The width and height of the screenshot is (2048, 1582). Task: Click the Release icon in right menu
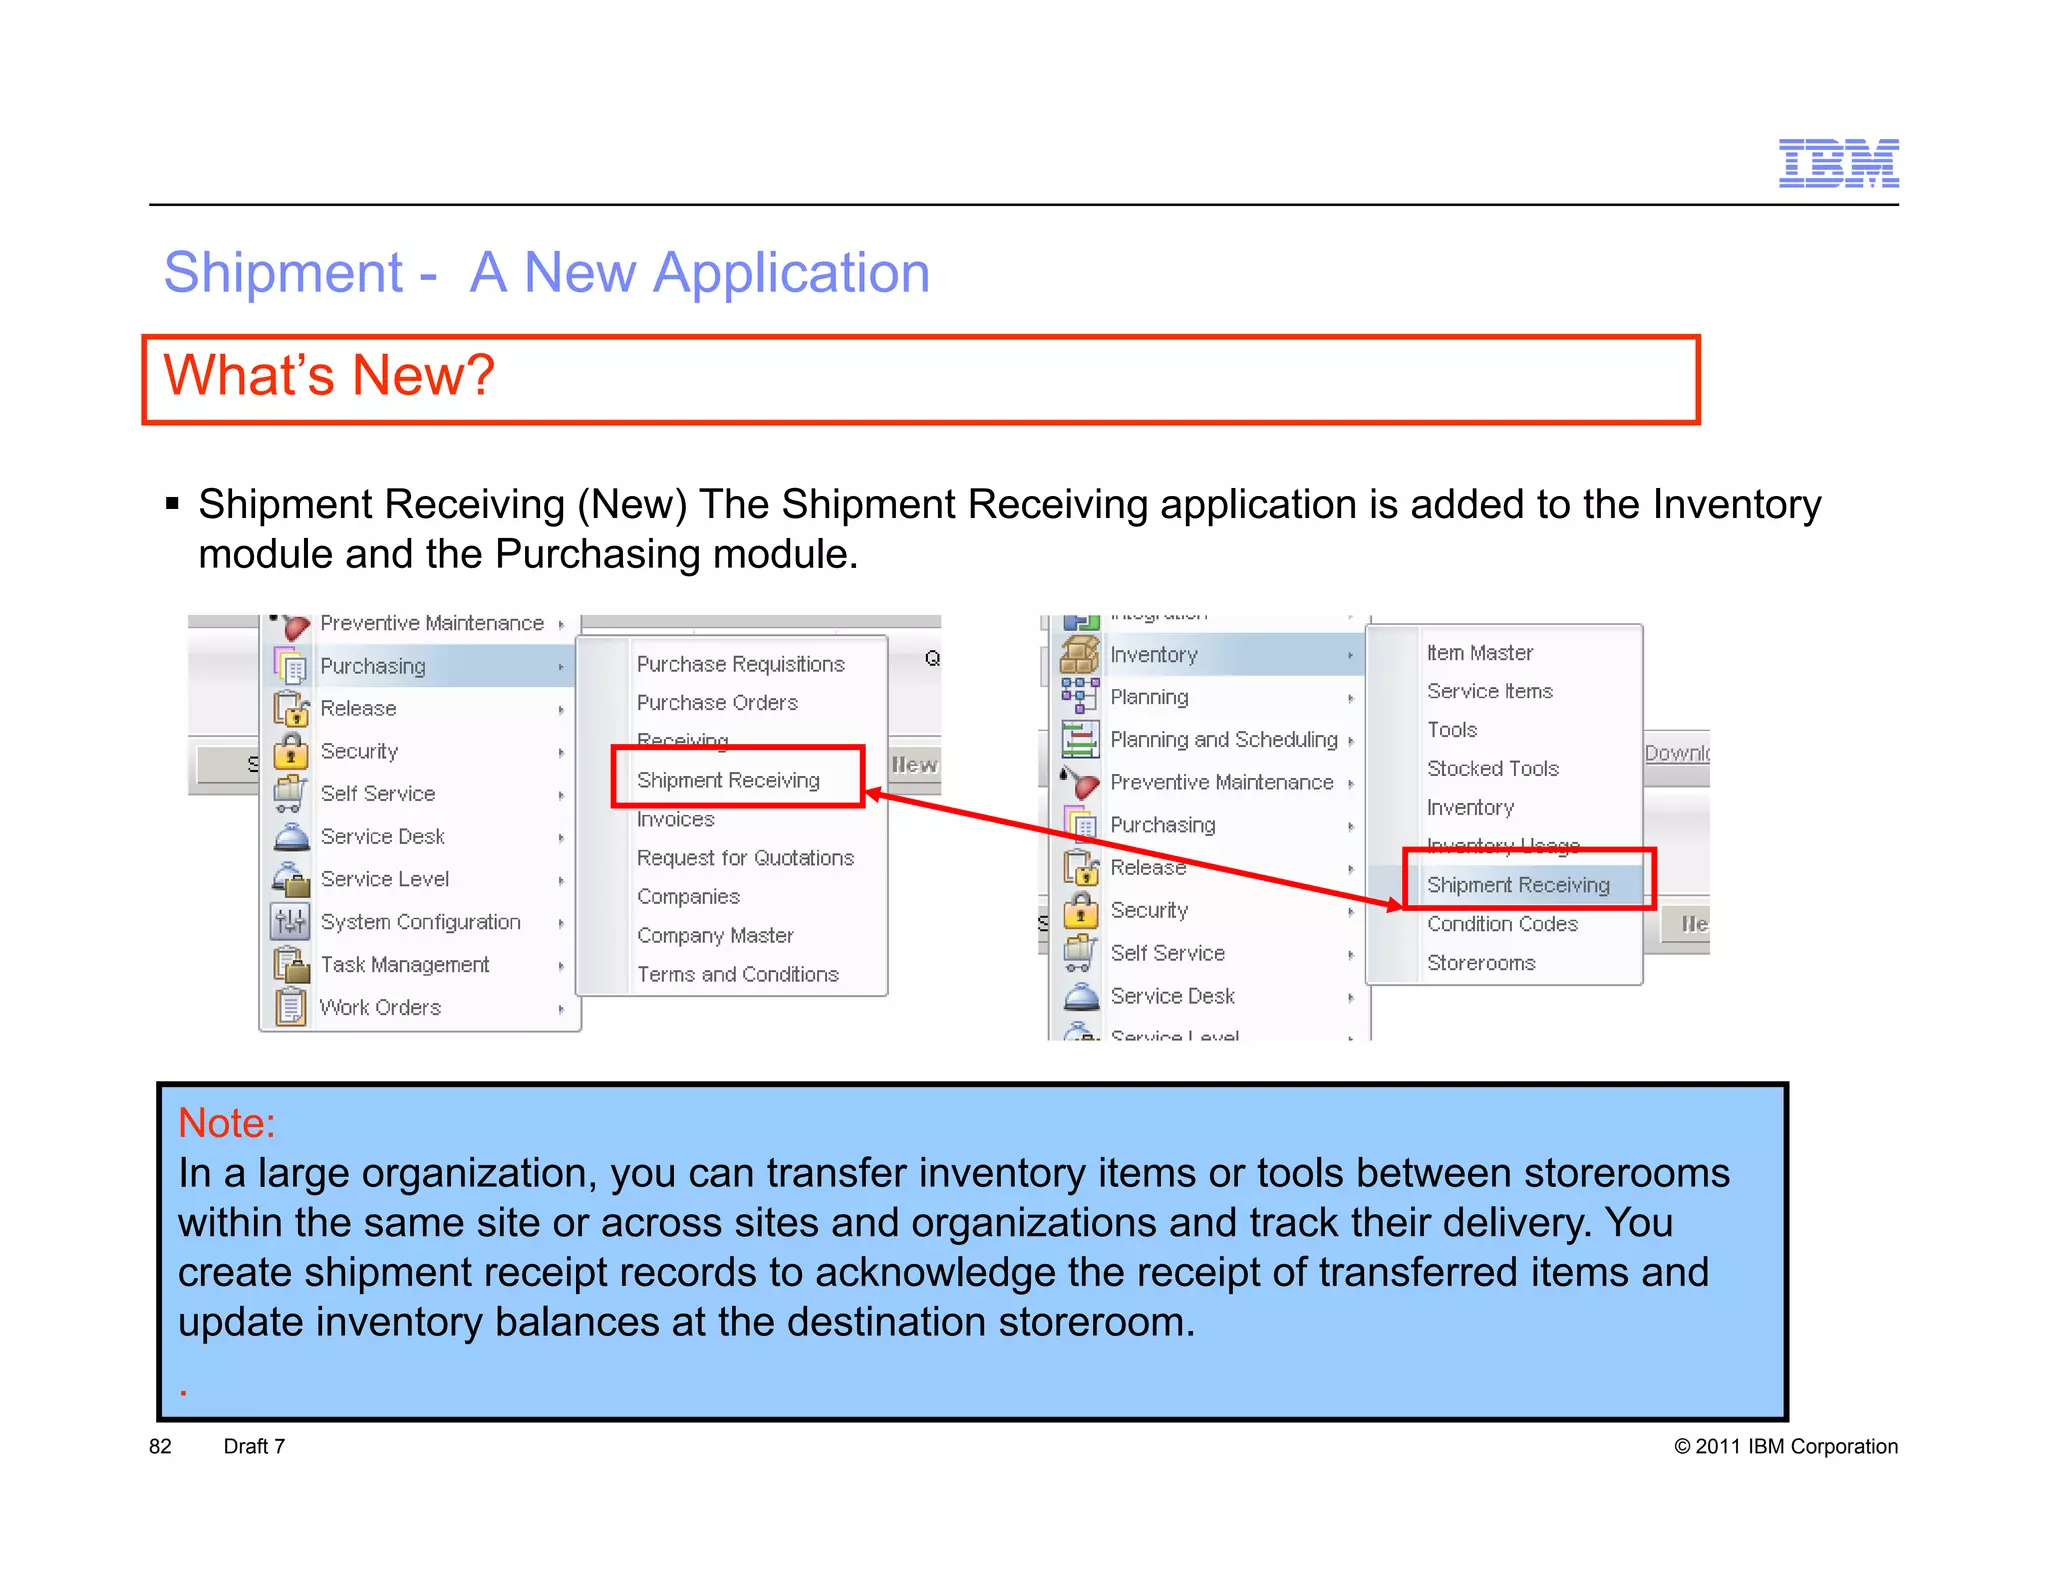tap(1081, 867)
